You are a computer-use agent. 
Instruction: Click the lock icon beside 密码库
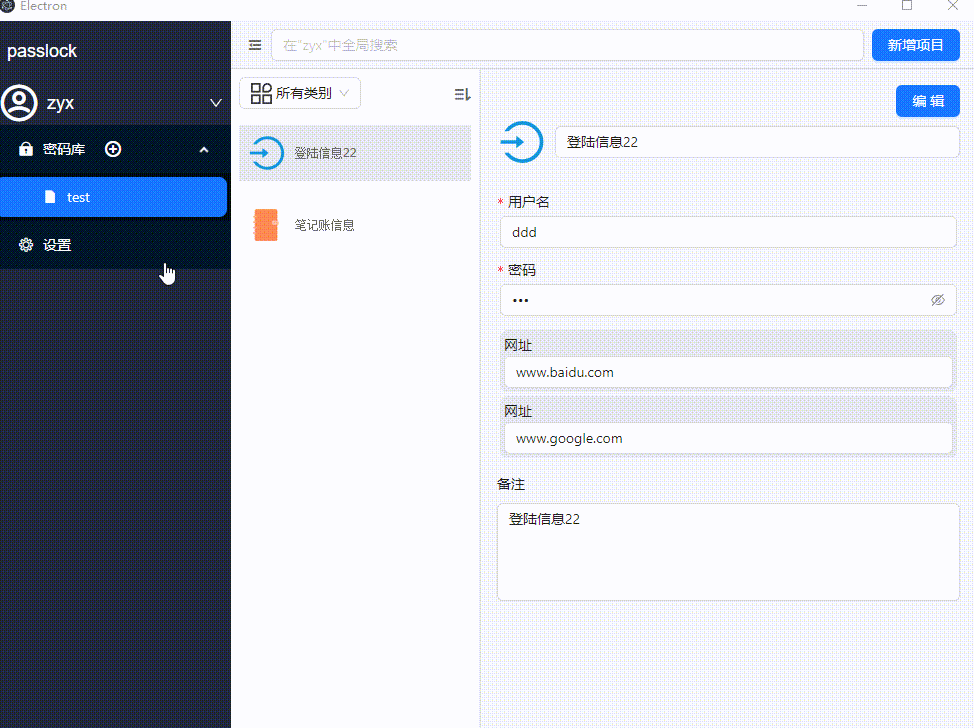pos(26,149)
